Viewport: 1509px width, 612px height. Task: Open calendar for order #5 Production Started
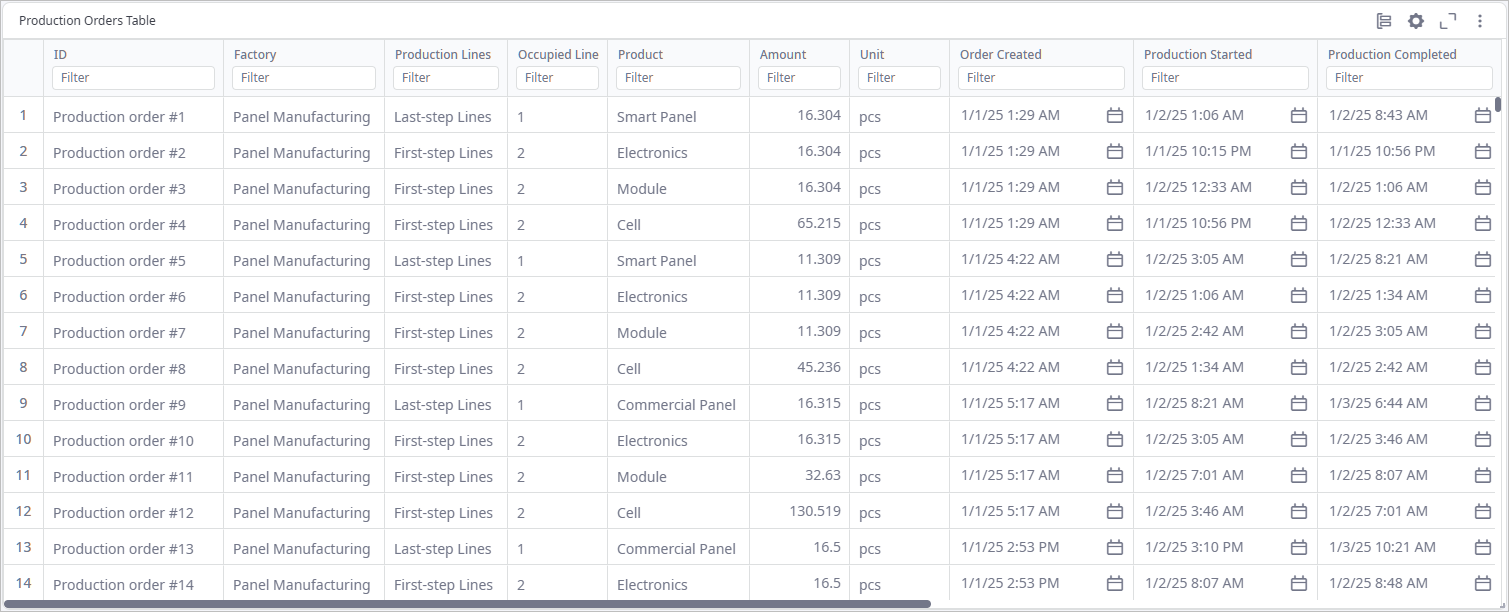pos(1299,260)
